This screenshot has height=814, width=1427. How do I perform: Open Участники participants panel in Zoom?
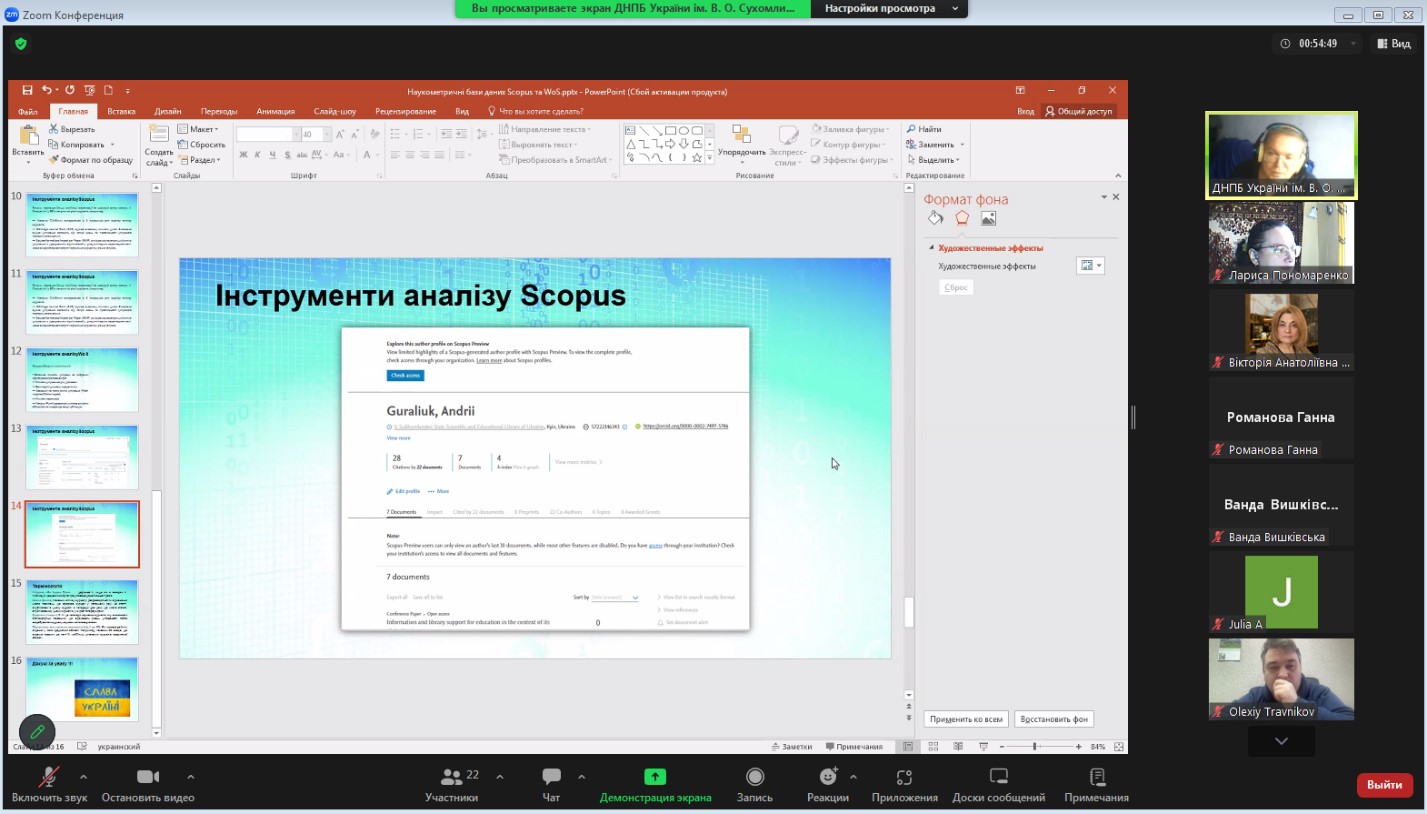coord(452,784)
